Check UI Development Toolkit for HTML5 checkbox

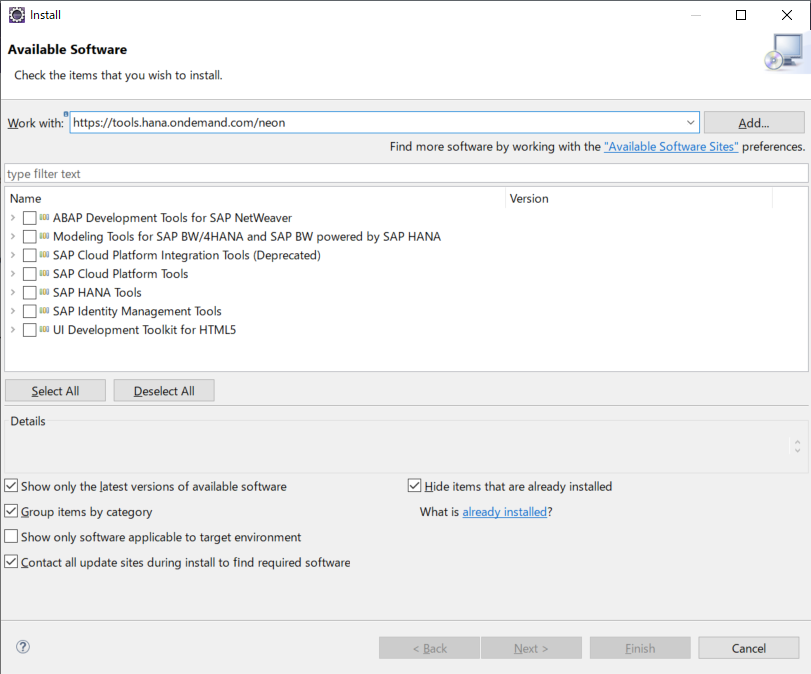click(x=29, y=329)
